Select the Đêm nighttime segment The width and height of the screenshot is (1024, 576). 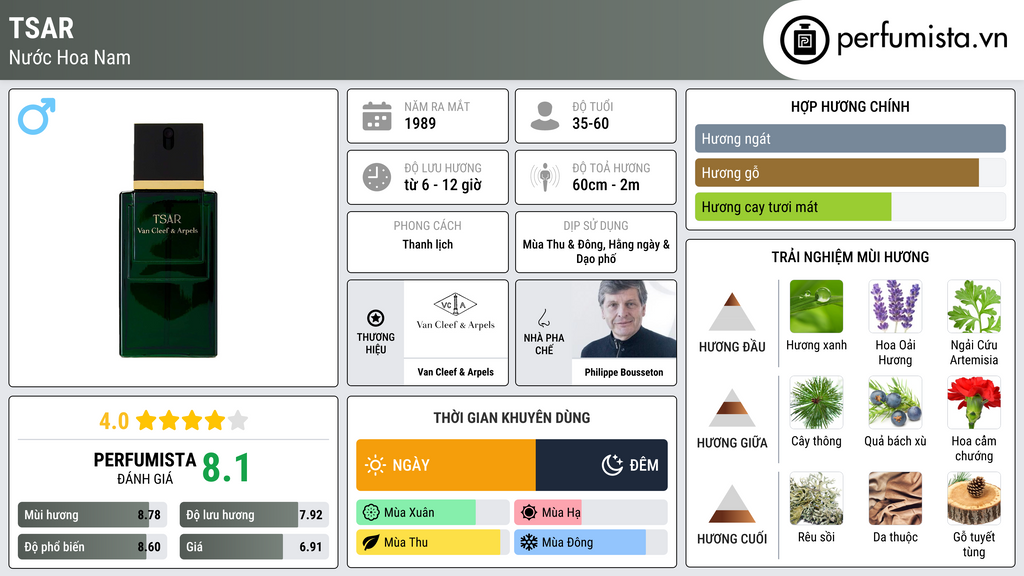[x=601, y=465]
